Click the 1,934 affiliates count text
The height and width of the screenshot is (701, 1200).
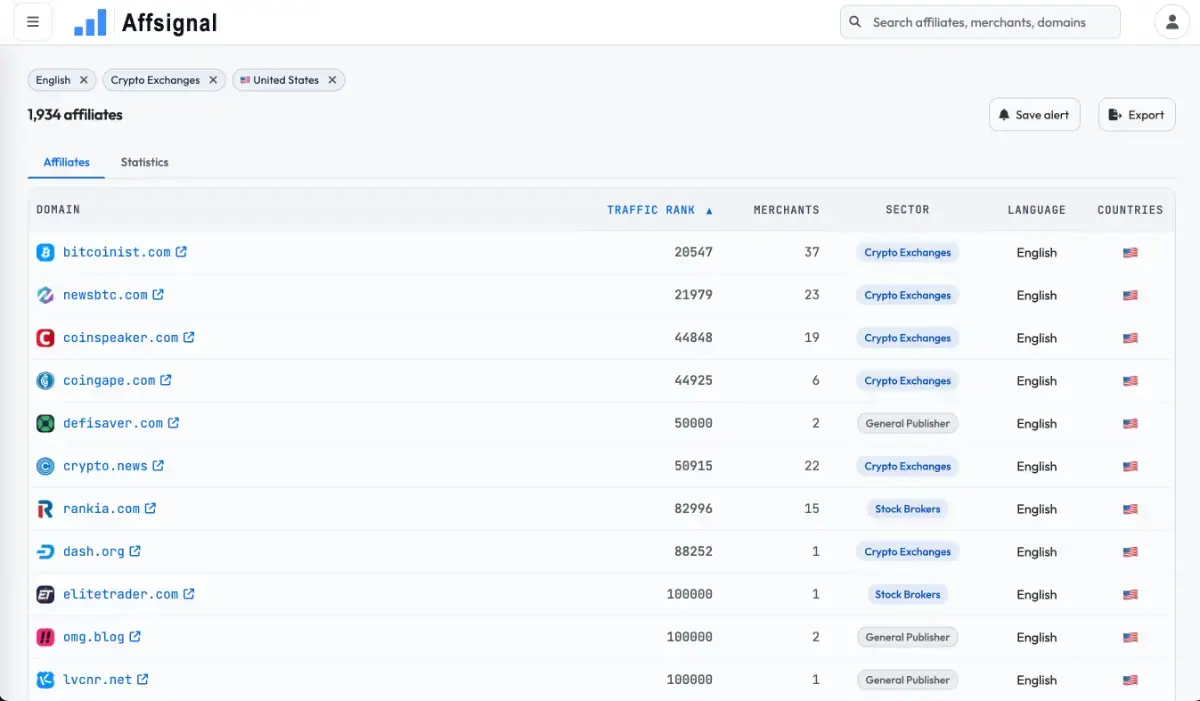(75, 114)
